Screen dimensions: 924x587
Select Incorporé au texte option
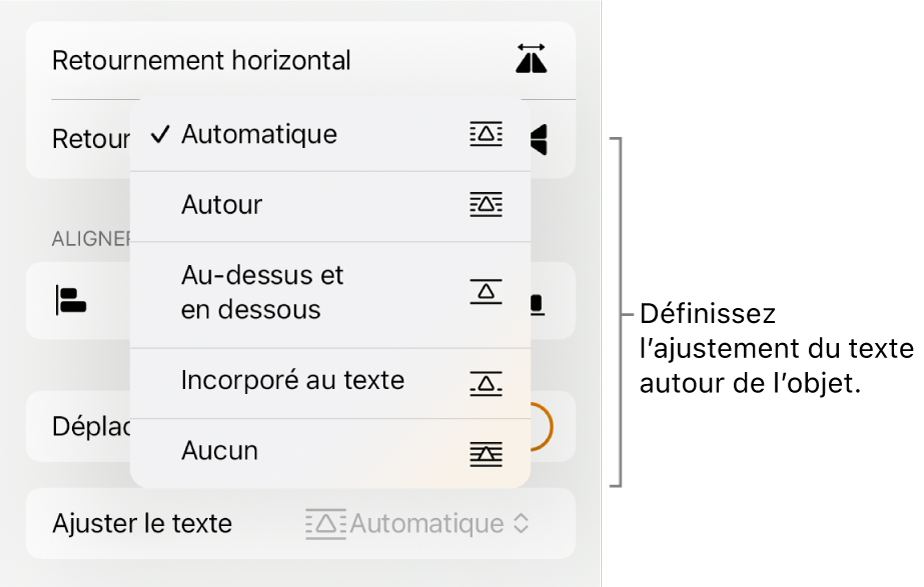click(x=292, y=381)
